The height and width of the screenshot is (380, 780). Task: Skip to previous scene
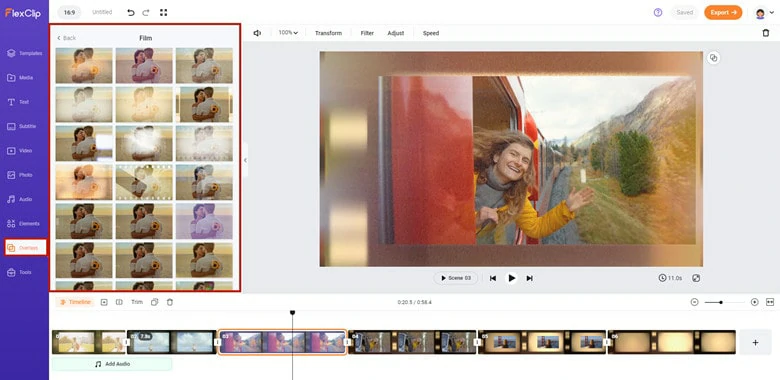click(492, 278)
